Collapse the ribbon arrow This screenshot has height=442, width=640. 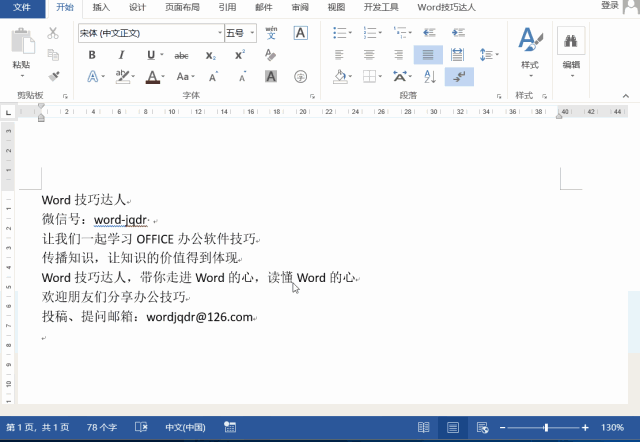[x=626, y=96]
